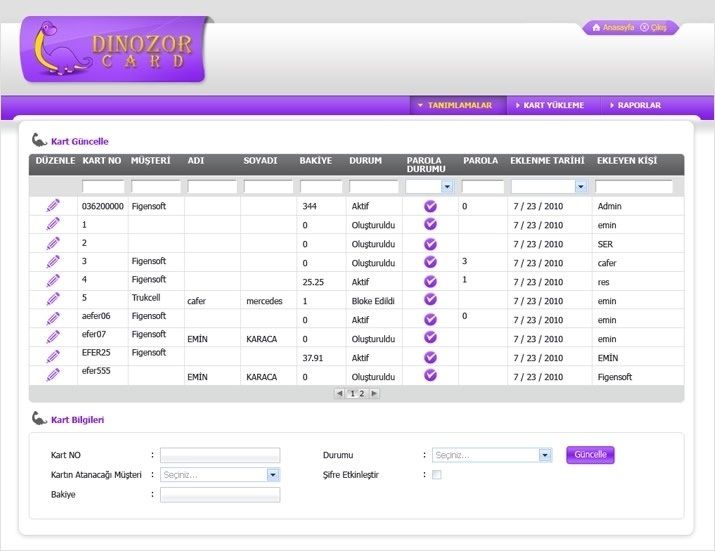Click the Parola filter field
This screenshot has width=715, height=551.
pos(483,187)
